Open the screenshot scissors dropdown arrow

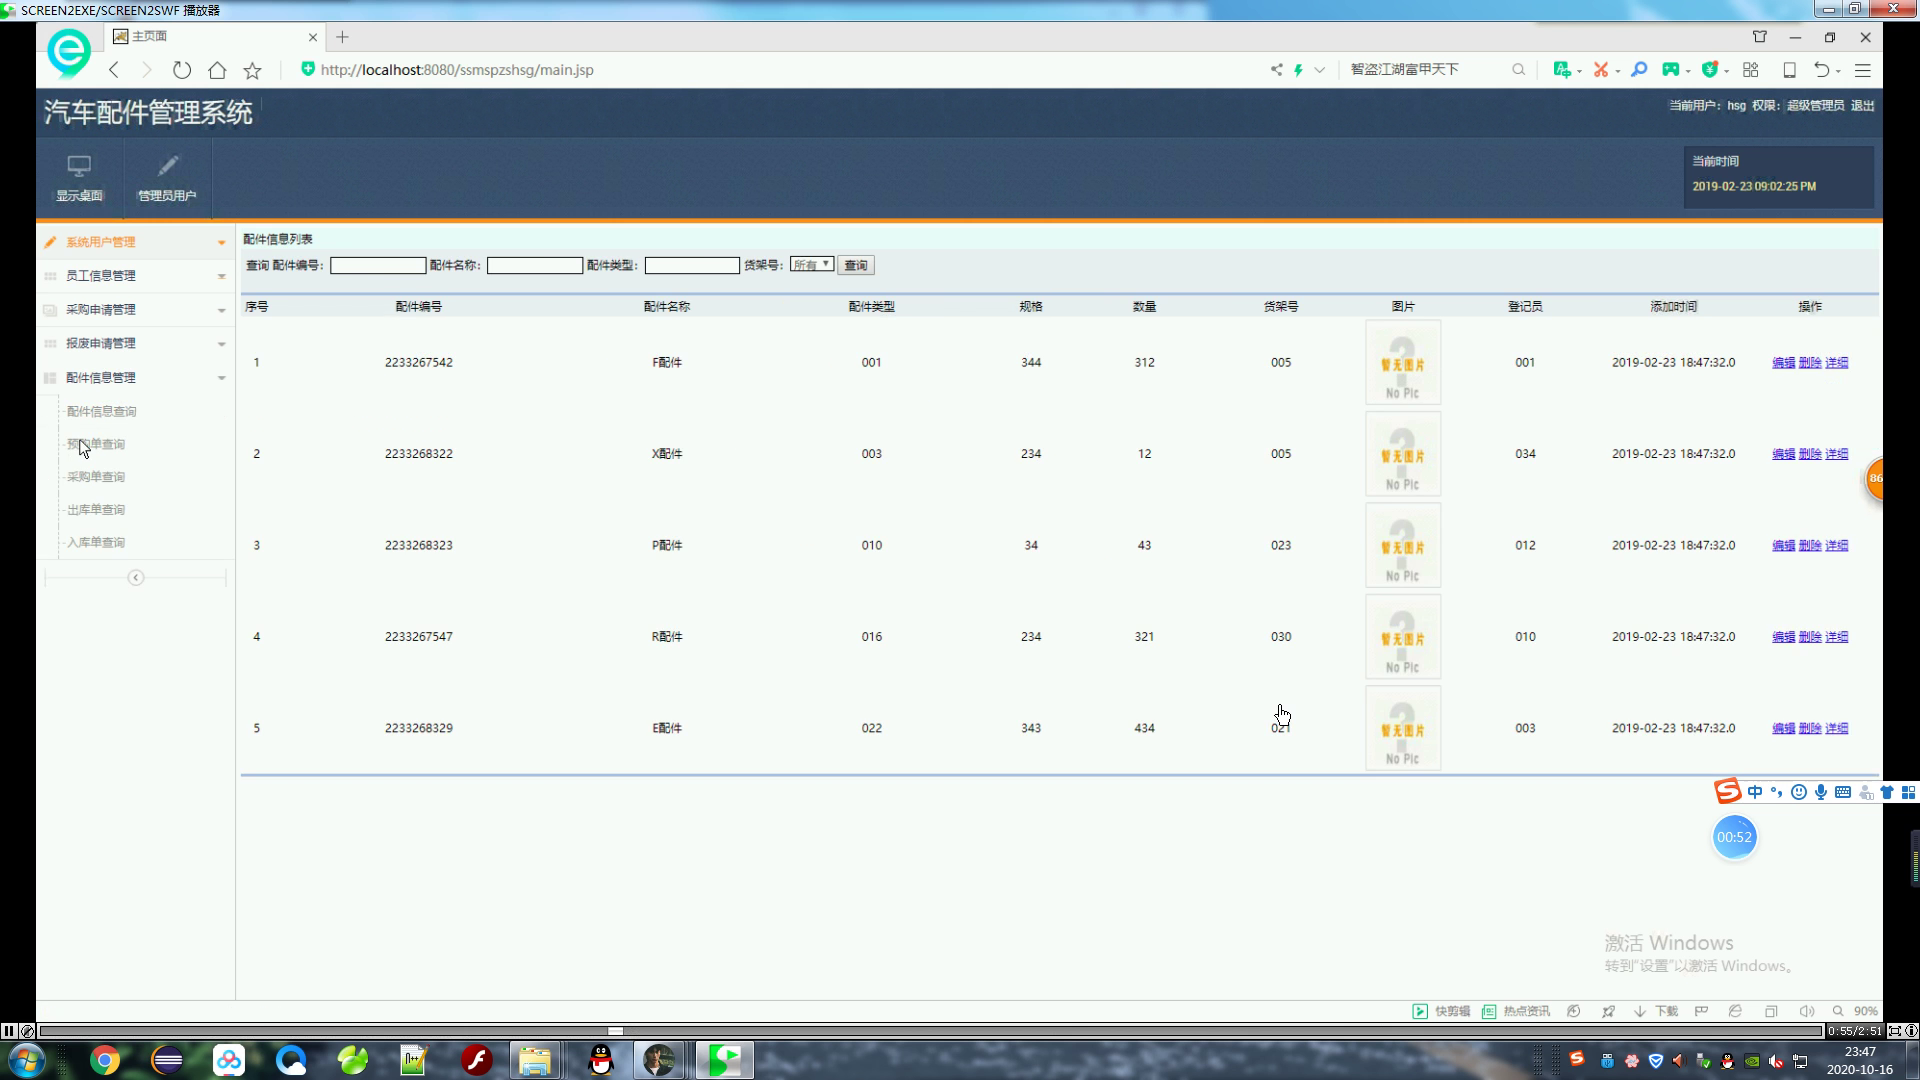[1617, 72]
